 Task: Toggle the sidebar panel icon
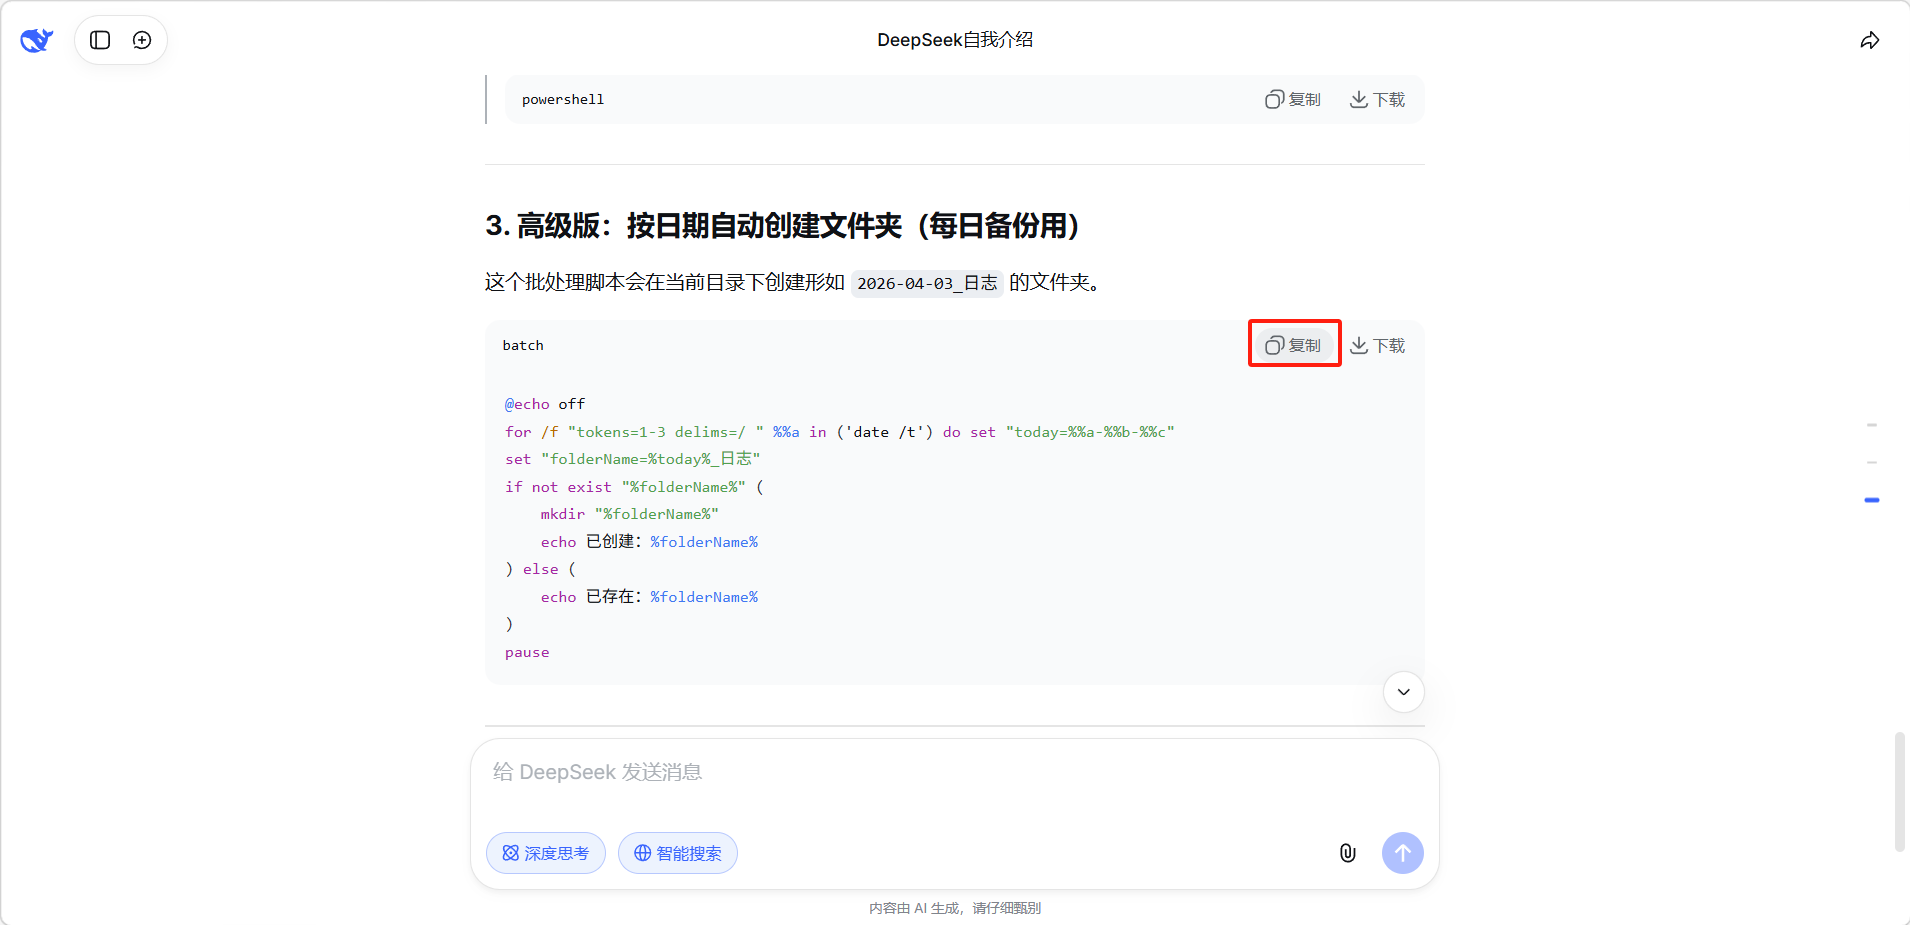pyautogui.click(x=100, y=40)
